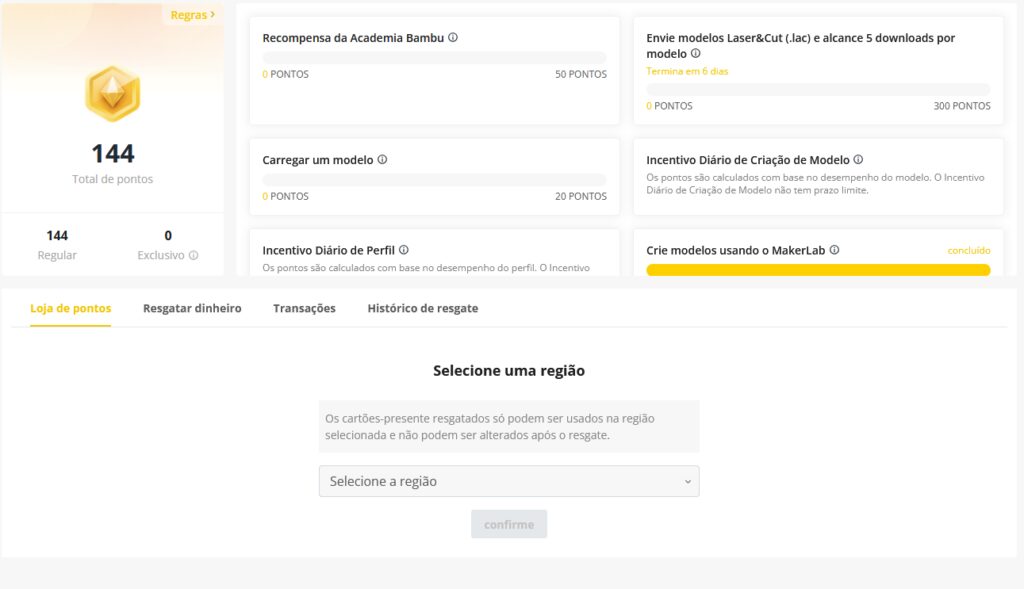Click the Recompensa da Academia Bambu title
Viewport: 1024px width, 589px height.
tap(353, 38)
